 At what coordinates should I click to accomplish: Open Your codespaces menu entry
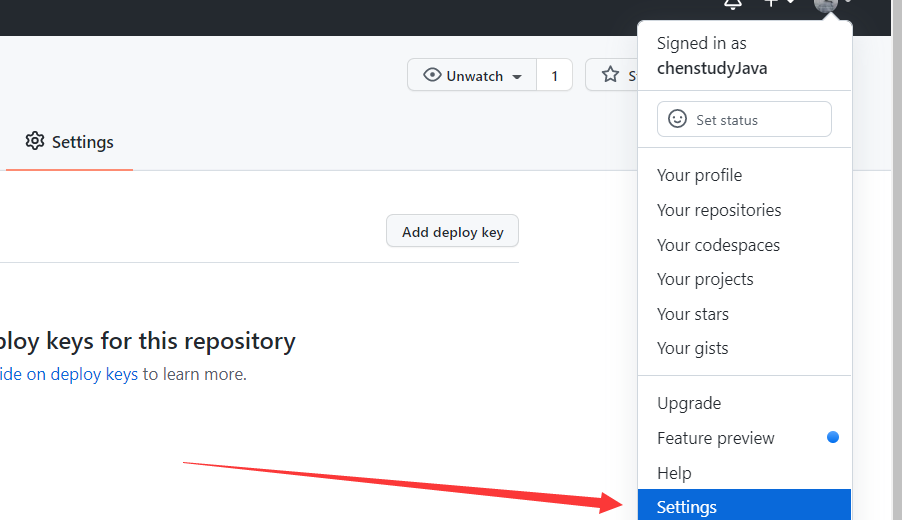744,246
